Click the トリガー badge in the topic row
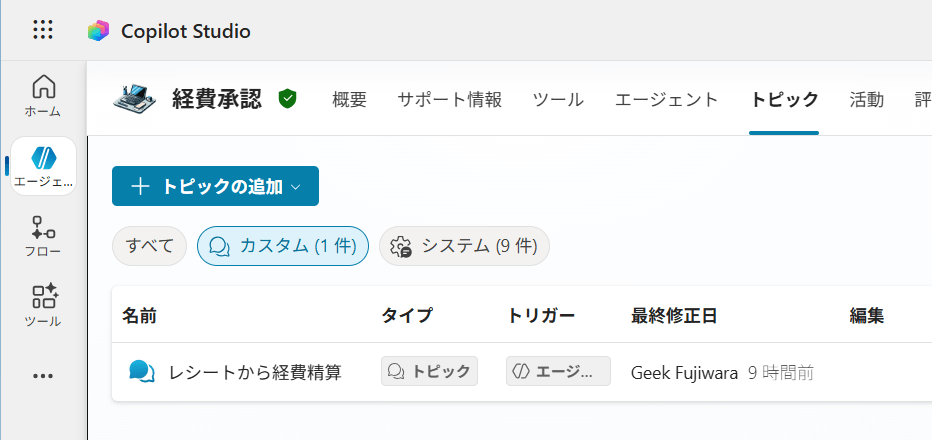 (x=558, y=372)
